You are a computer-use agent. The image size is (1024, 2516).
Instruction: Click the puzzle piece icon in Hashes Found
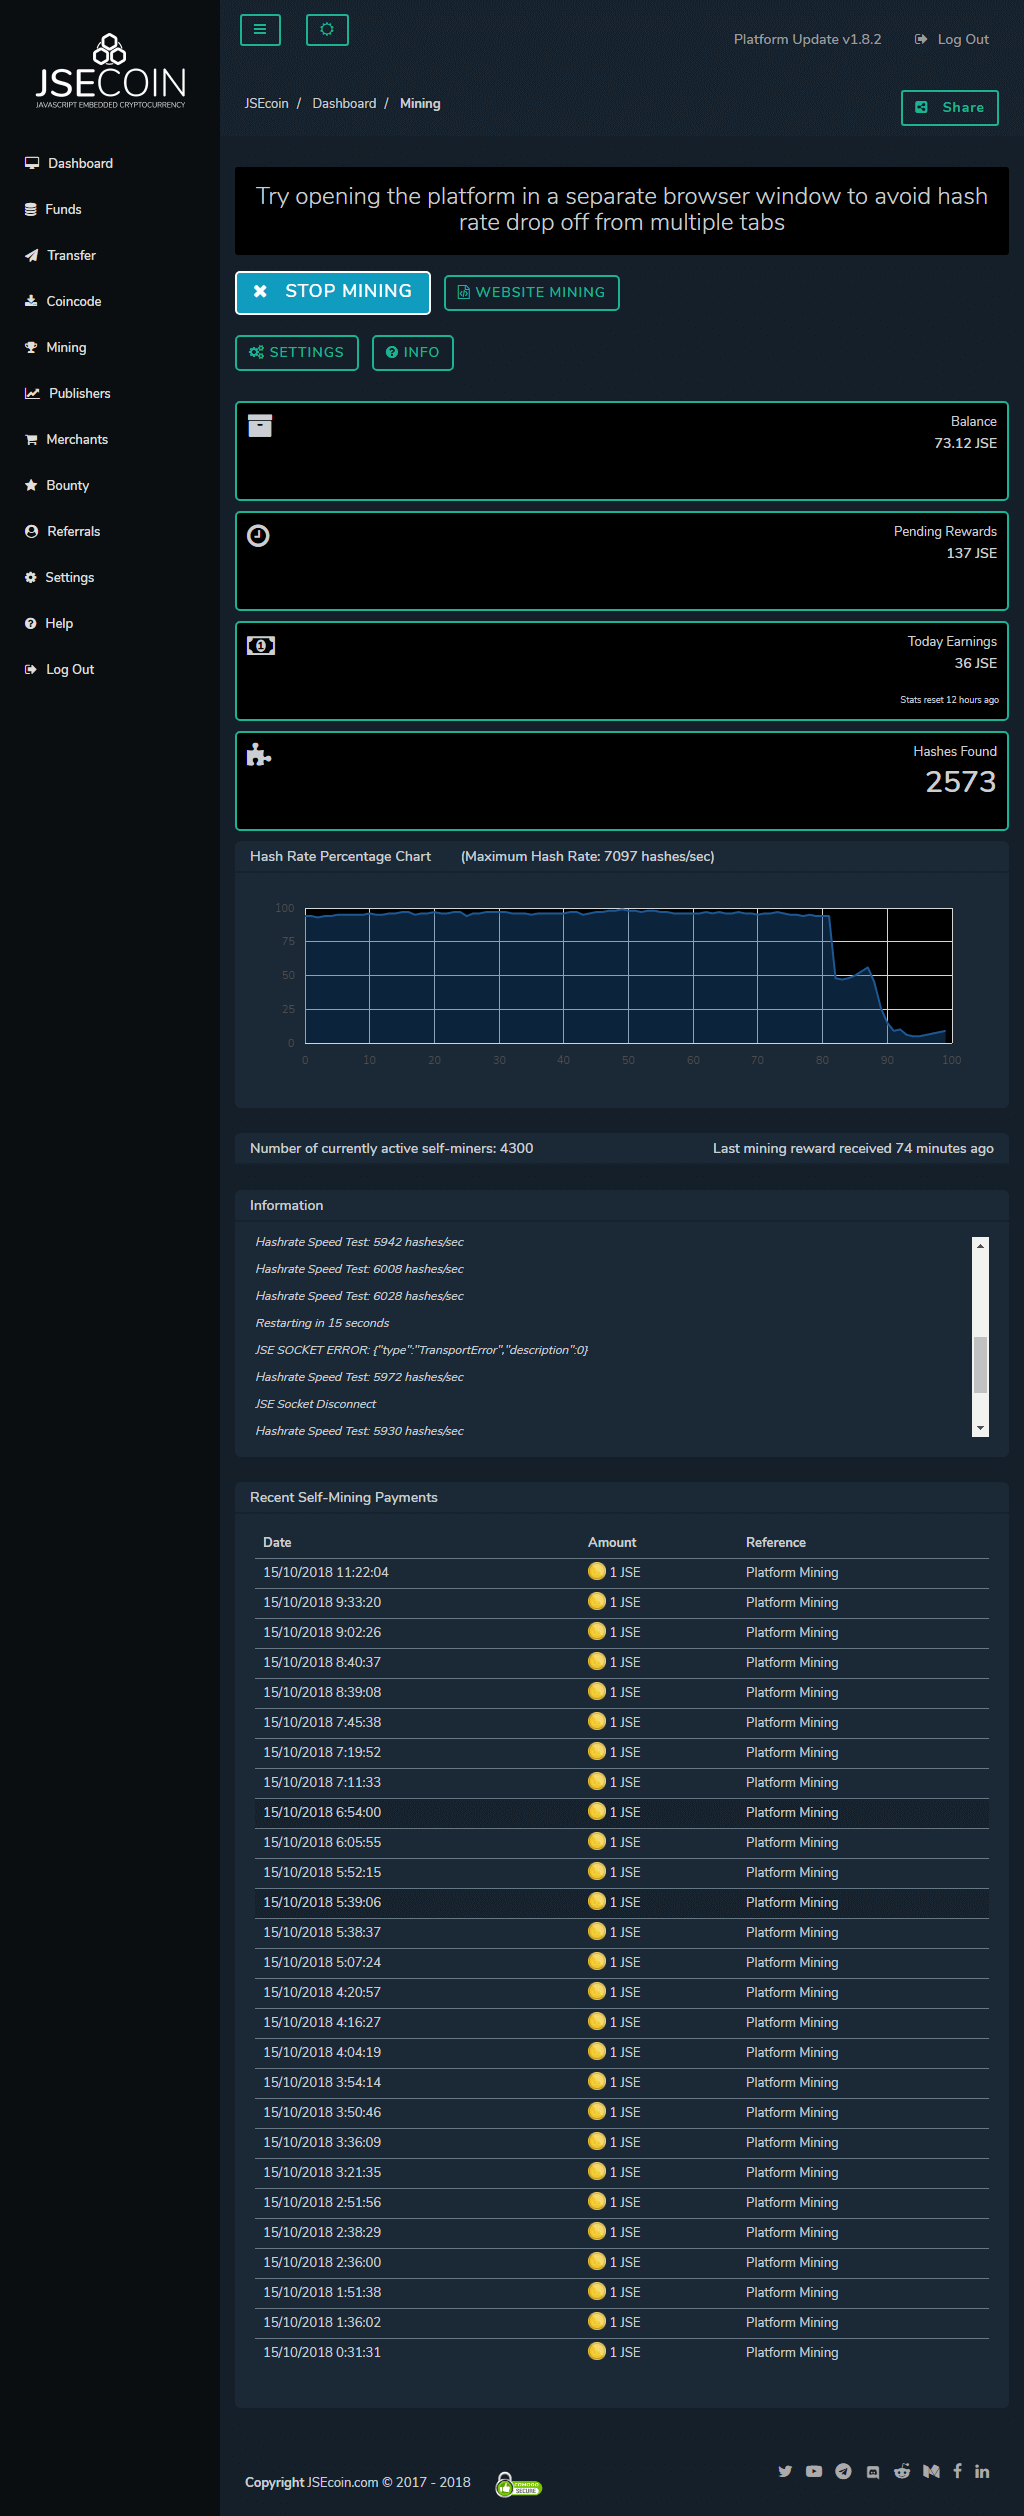[x=259, y=755]
